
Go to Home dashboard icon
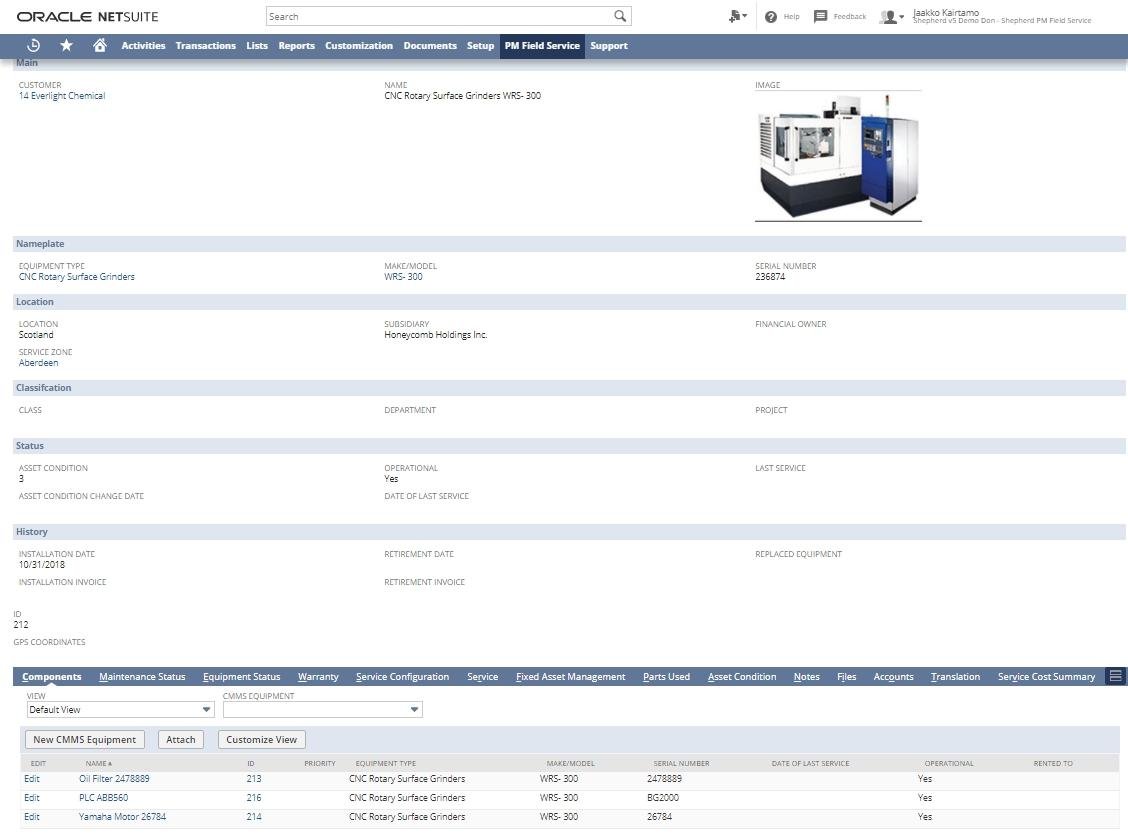(x=100, y=45)
